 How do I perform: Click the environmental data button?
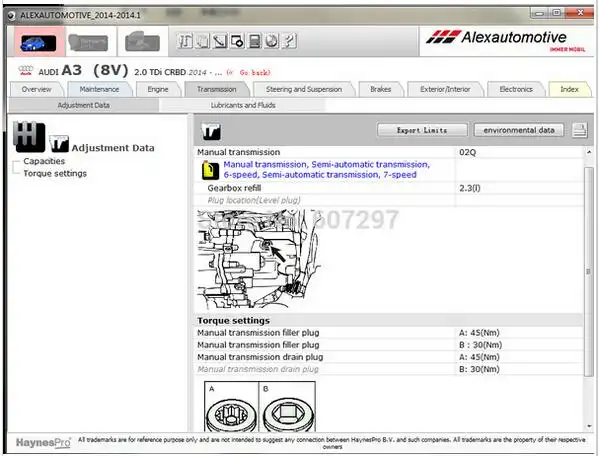[519, 130]
